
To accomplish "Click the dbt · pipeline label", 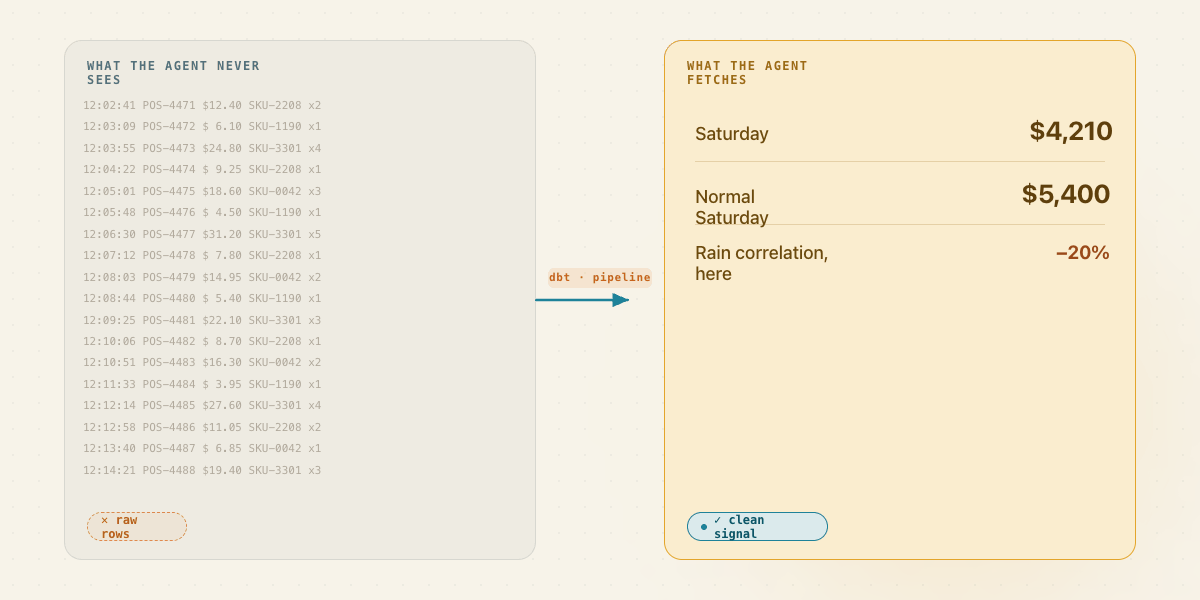I will [x=600, y=277].
